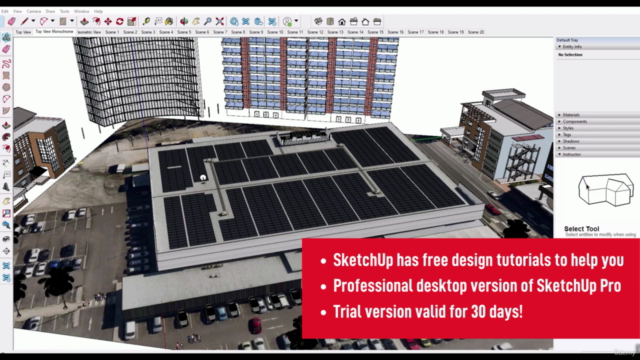This screenshot has height=360, width=640.
Task: Open the 3D Warehouse globe icon
Action: pos(234,21)
